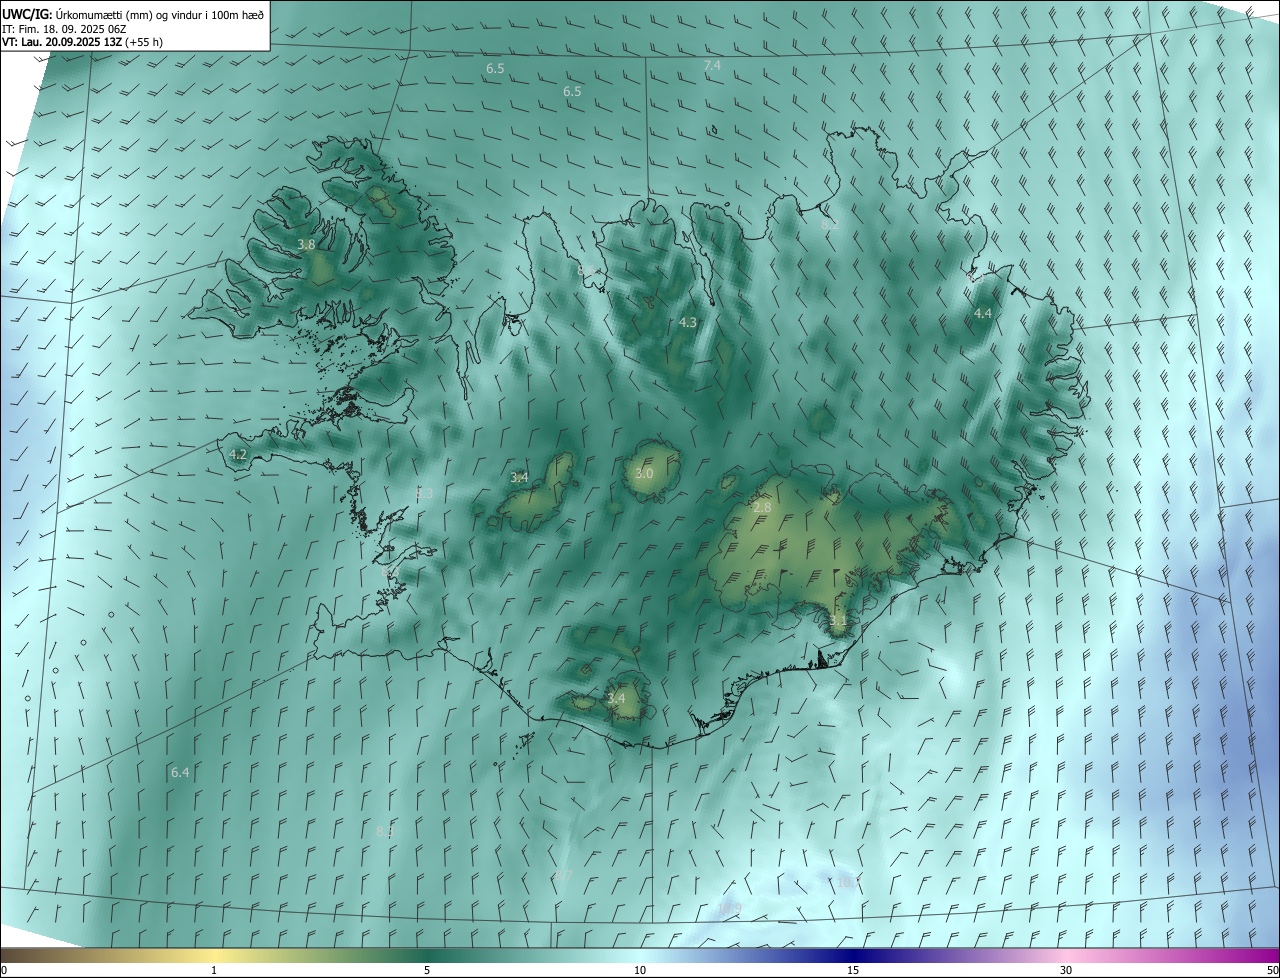The image size is (1280, 978).
Task: Click the valid time line 'VT: Lau. 20.09.2025 13Z (+55 h)'
Action: (x=82, y=41)
